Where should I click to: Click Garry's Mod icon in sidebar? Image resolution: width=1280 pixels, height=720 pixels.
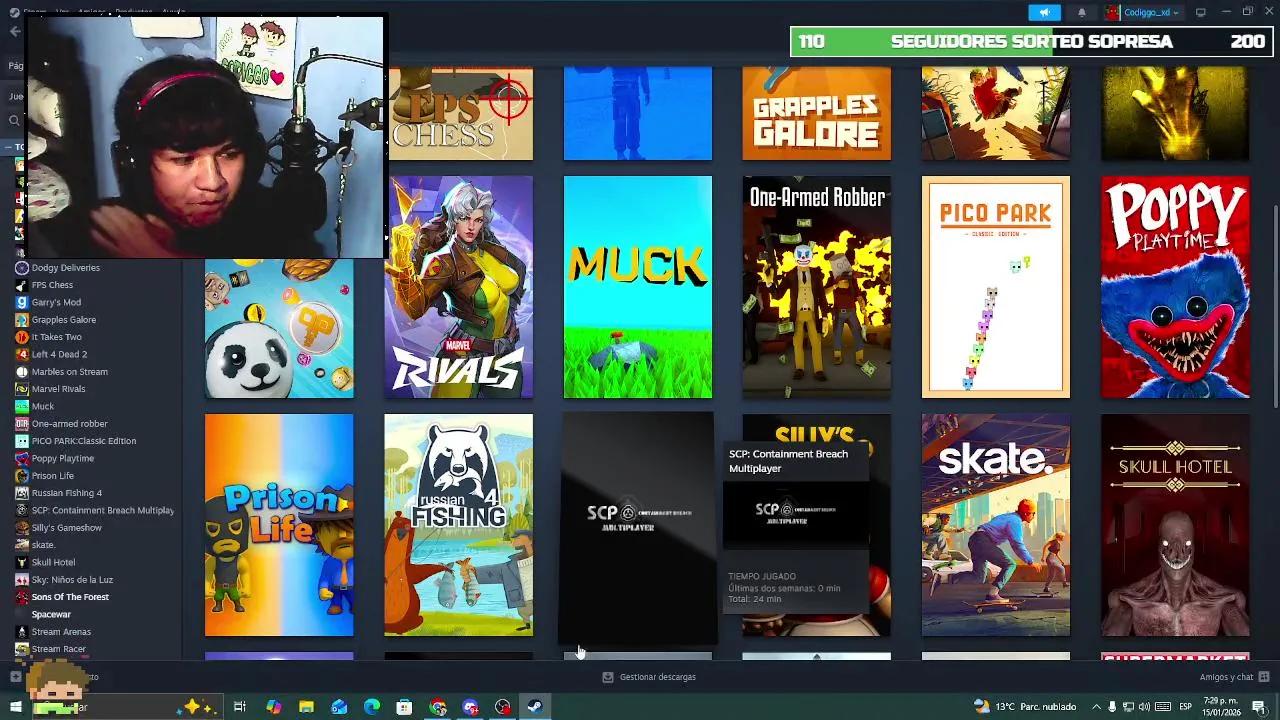(22, 302)
